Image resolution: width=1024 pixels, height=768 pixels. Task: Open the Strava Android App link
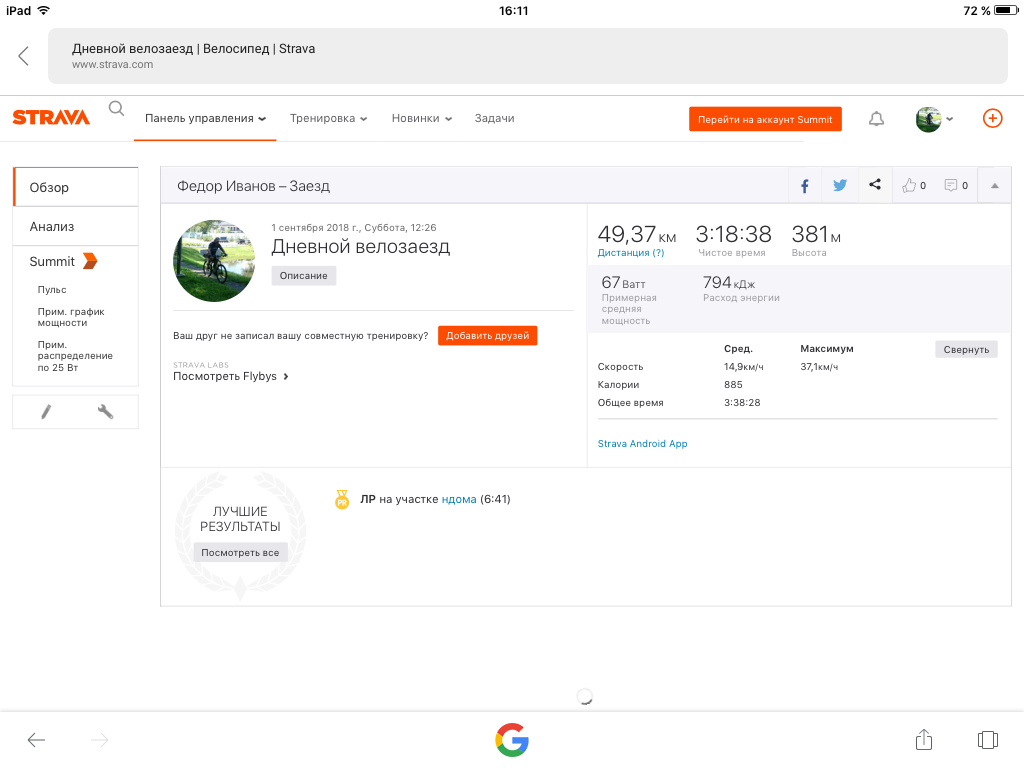coord(642,444)
